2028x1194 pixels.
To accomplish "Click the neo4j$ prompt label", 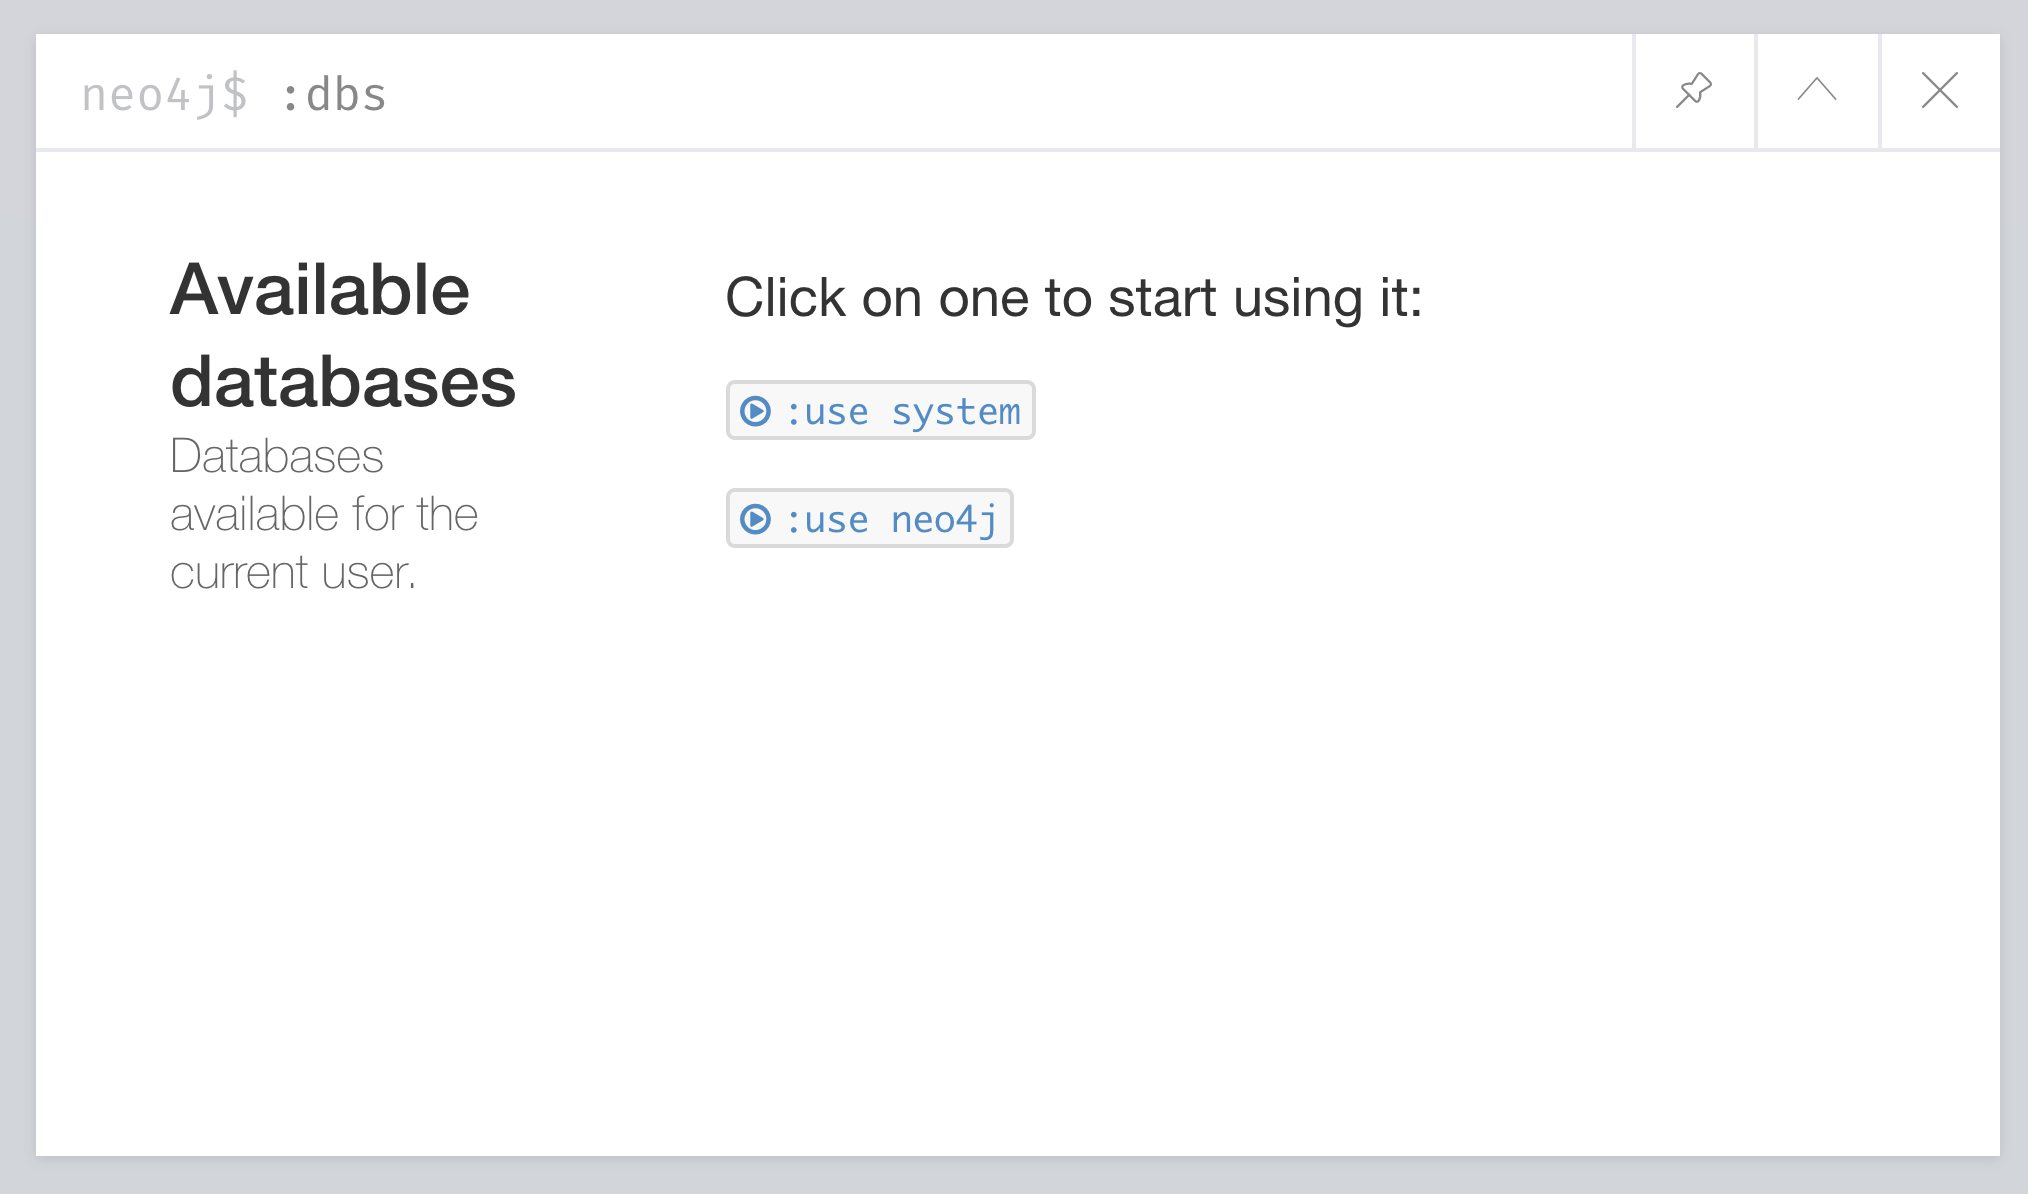I will tap(165, 96).
